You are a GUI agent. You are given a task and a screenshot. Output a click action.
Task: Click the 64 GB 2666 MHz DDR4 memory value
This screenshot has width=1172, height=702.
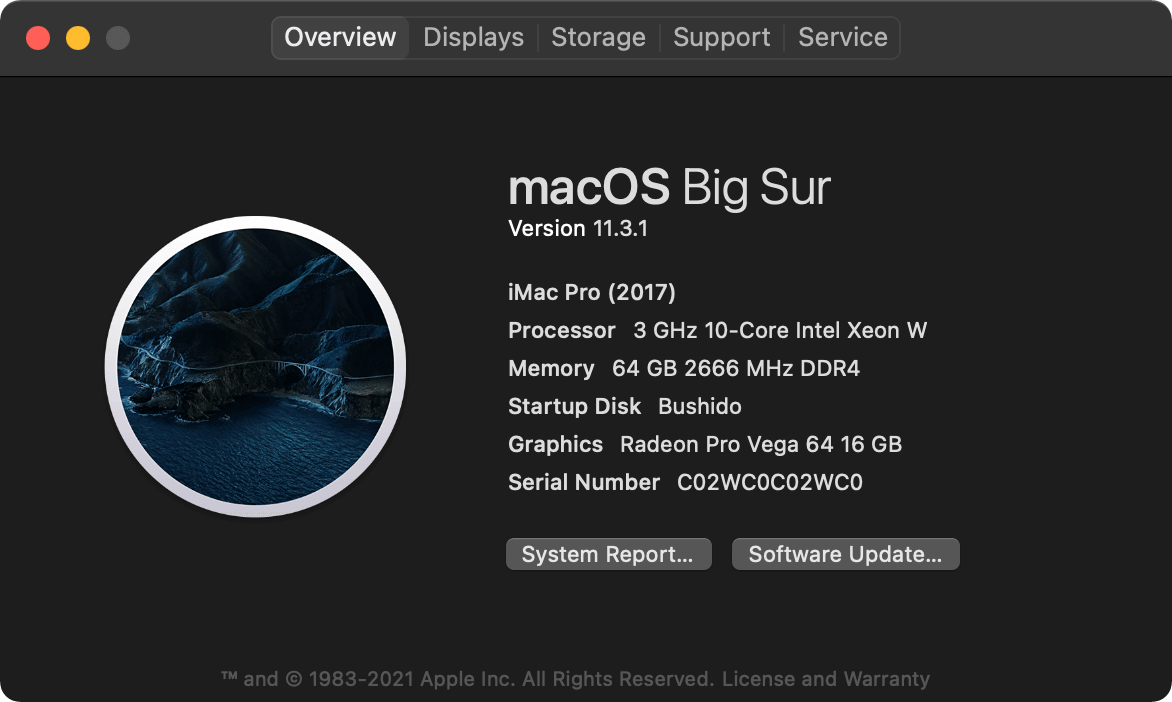pyautogui.click(x=735, y=369)
